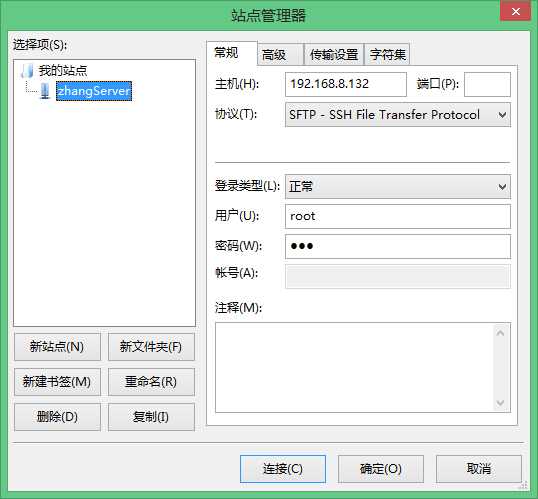Close the 站点管理器 dialog window
The height and width of the screenshot is (499, 538).
[x=515, y=11]
